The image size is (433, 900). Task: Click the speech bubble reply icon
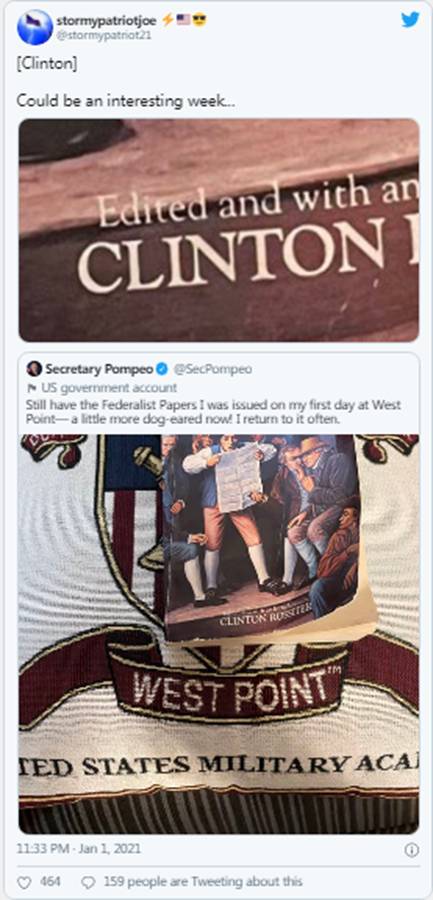(x=88, y=882)
